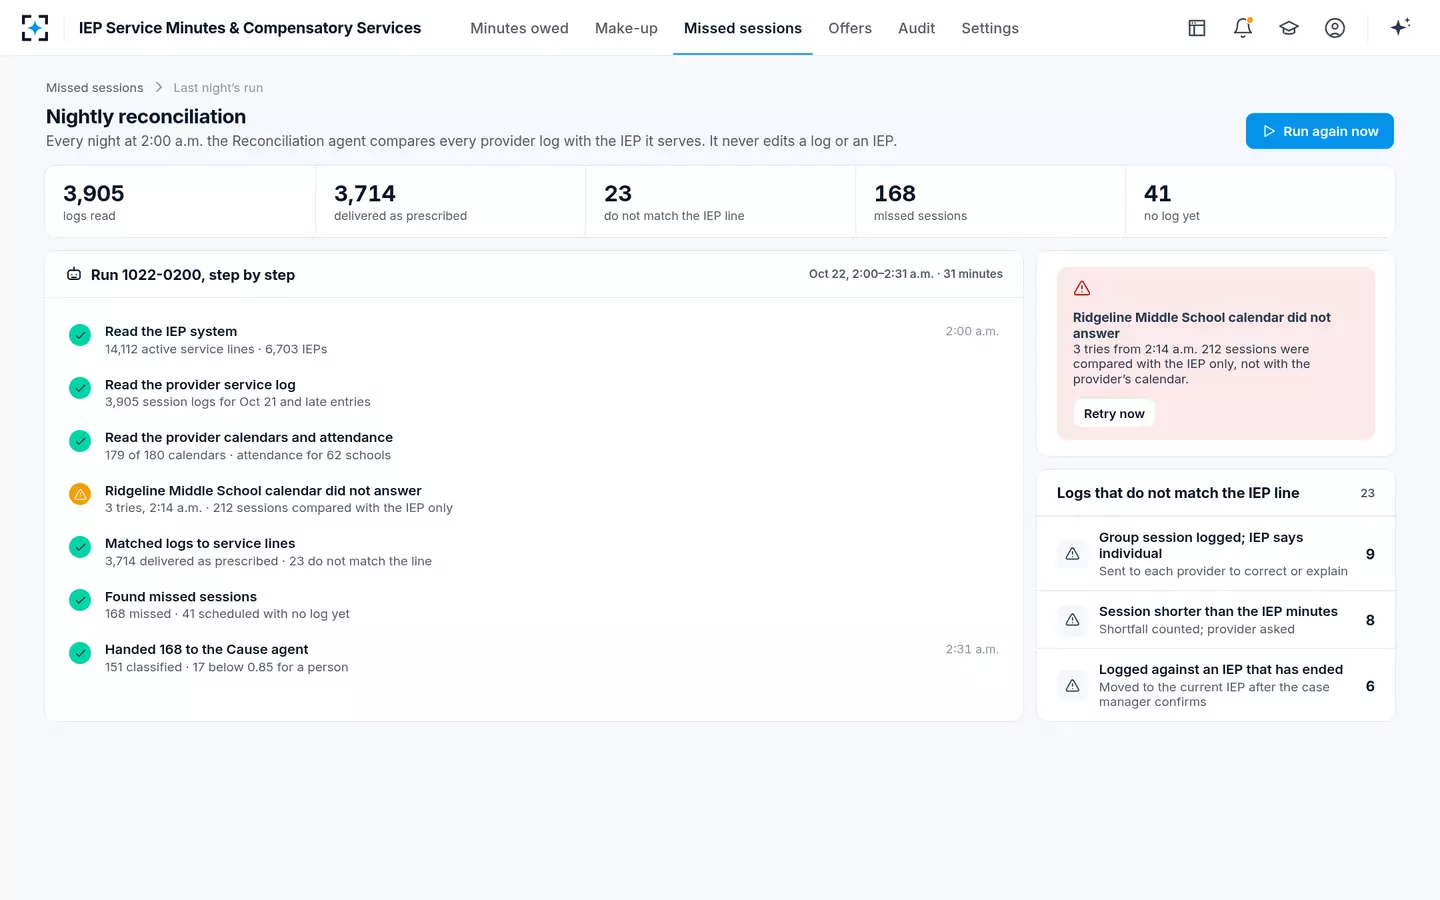This screenshot has width=1440, height=900.
Task: Click the robot icon beside Run 1022-0200
Action: tap(74, 274)
